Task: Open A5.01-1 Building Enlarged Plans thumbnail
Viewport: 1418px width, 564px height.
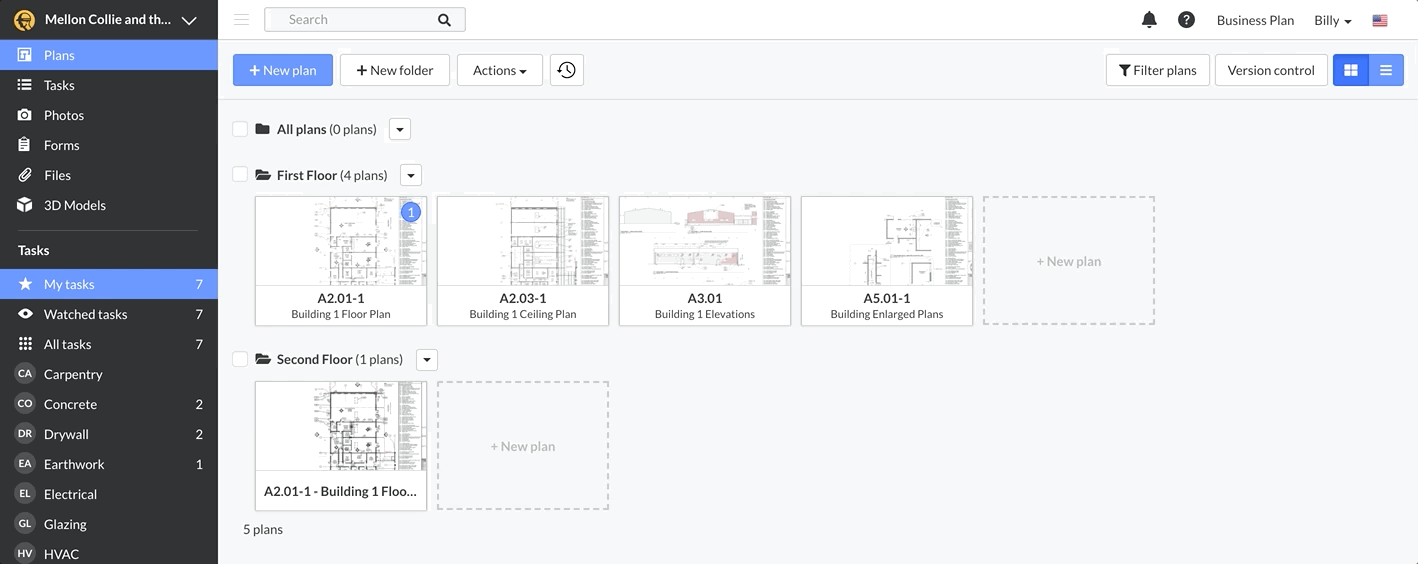Action: click(887, 260)
